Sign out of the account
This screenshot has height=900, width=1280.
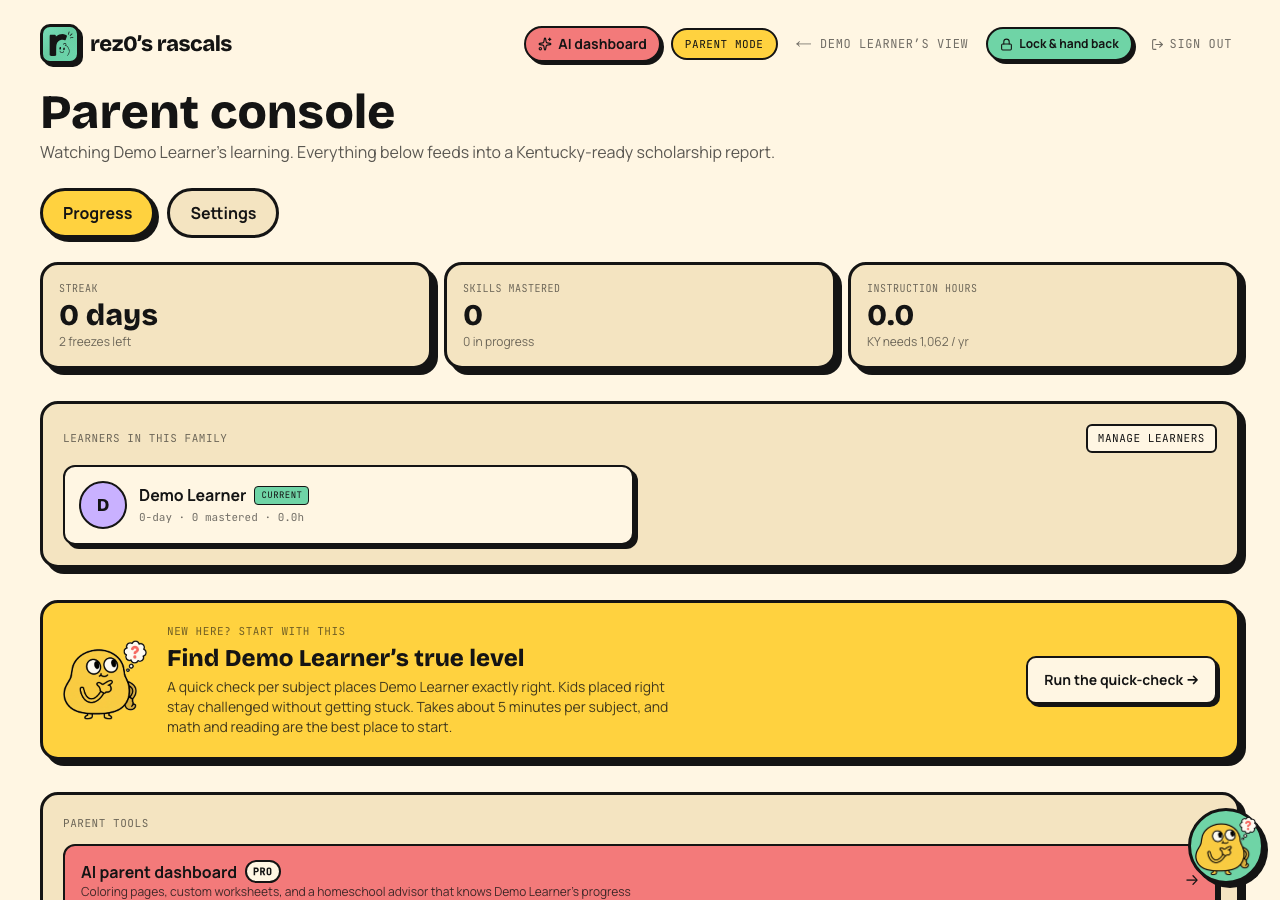1192,44
